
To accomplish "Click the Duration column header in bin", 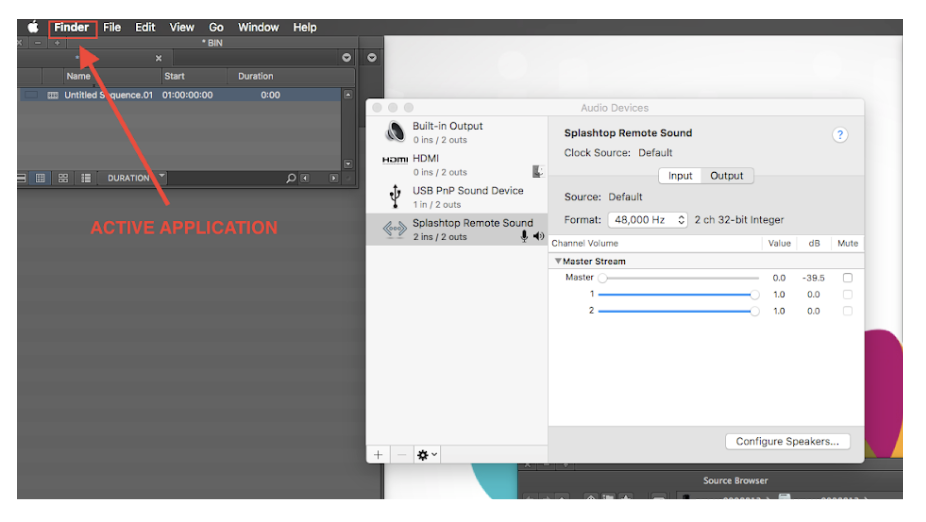I will (x=255, y=76).
